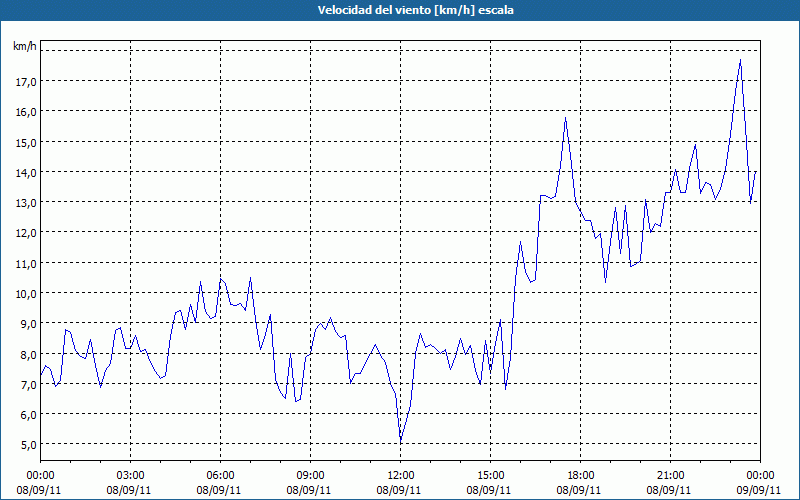Click the '09/09/11' date label

pos(759,490)
